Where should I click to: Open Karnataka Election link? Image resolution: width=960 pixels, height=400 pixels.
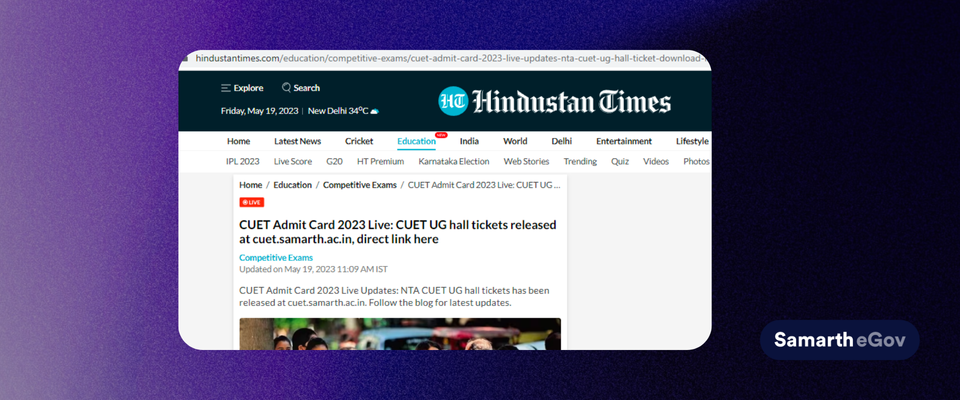click(454, 162)
